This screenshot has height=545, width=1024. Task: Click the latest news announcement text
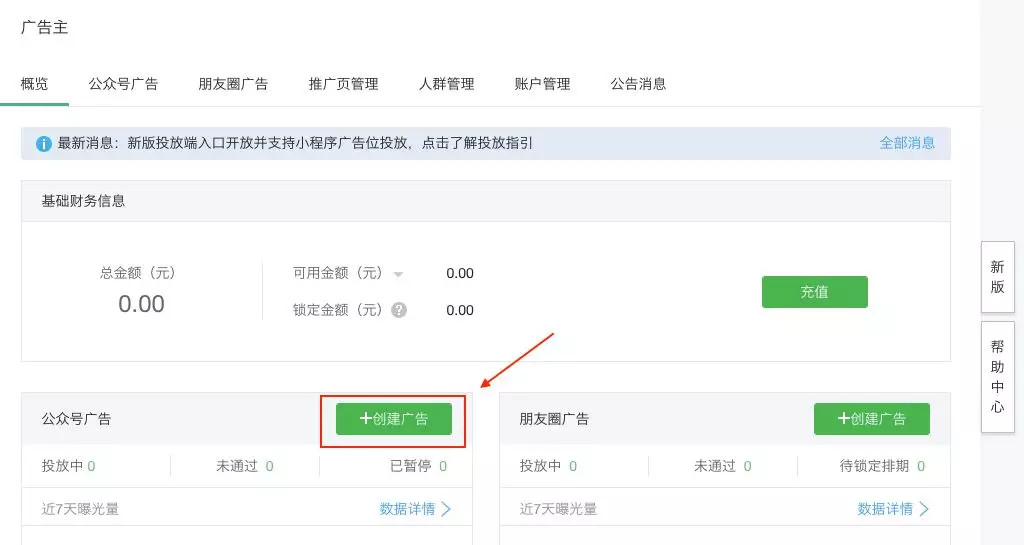295,143
